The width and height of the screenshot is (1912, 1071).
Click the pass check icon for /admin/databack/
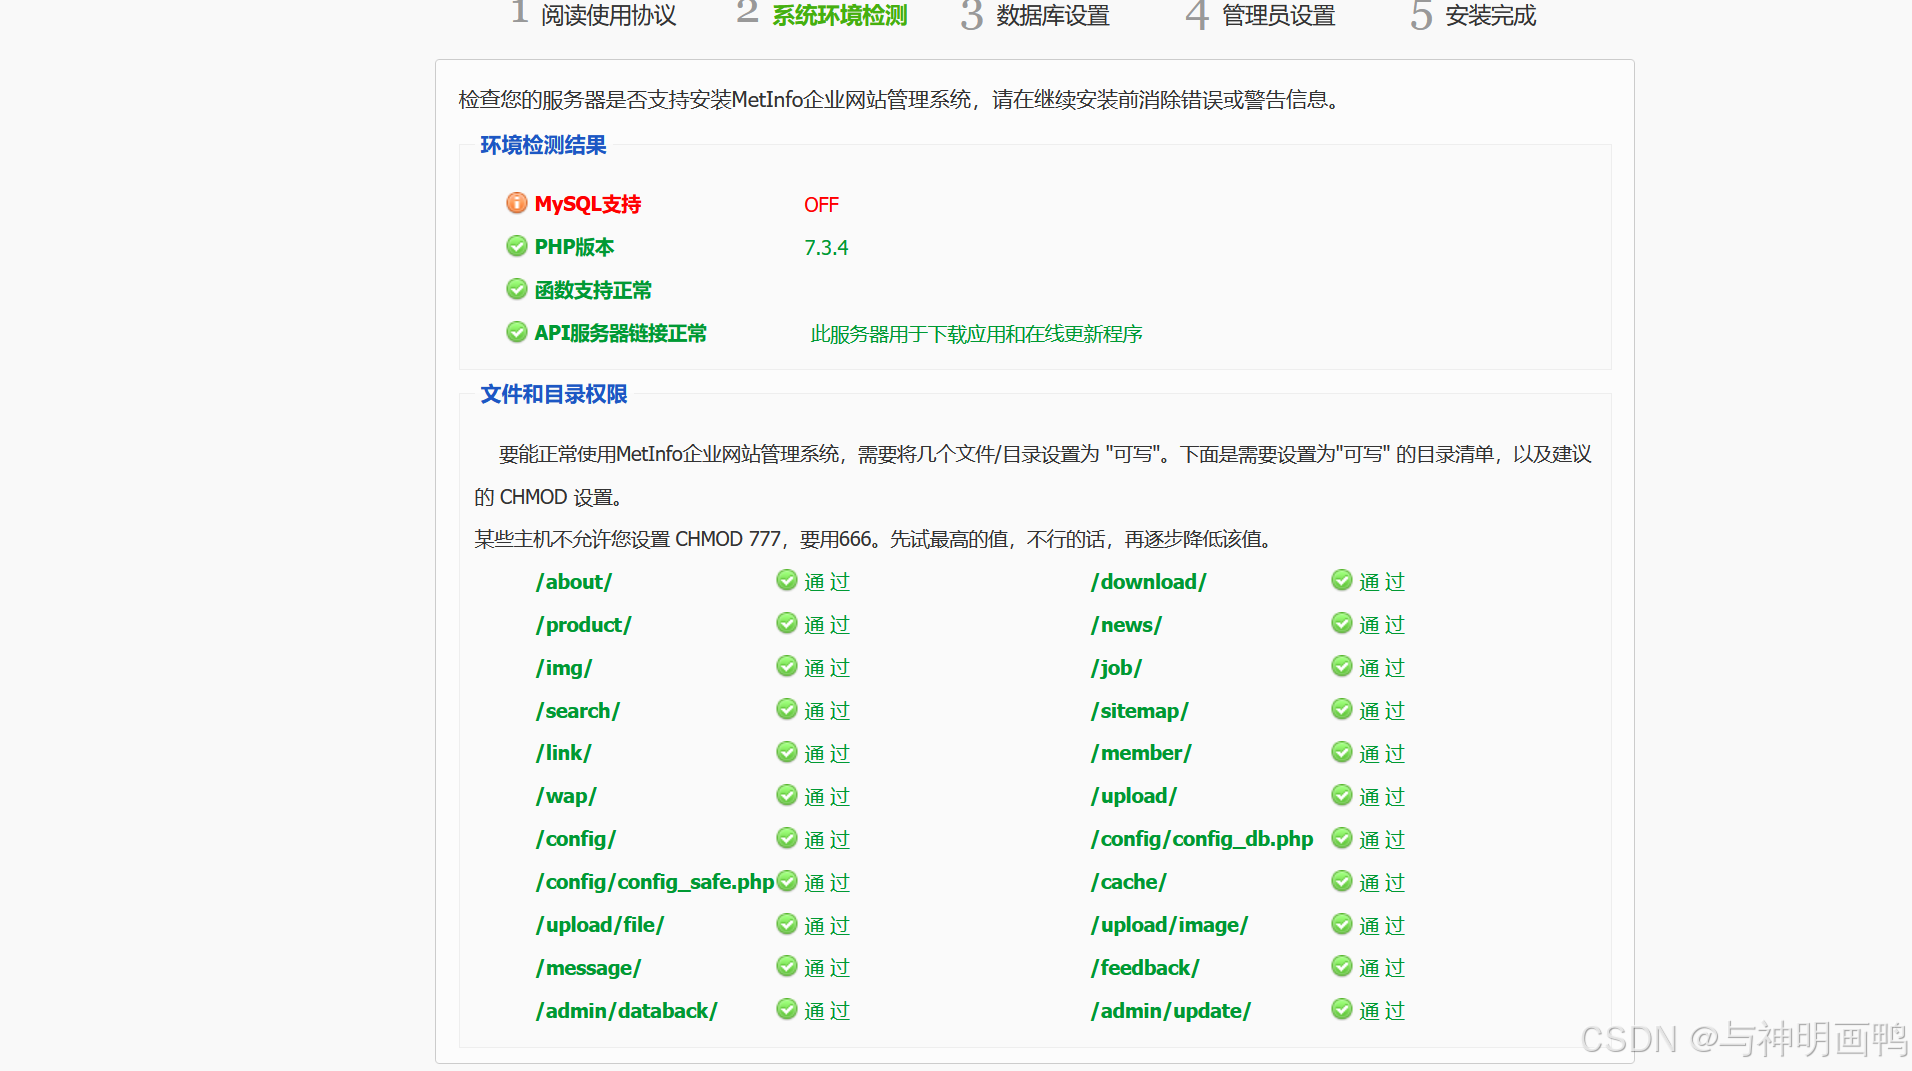pyautogui.click(x=787, y=1009)
